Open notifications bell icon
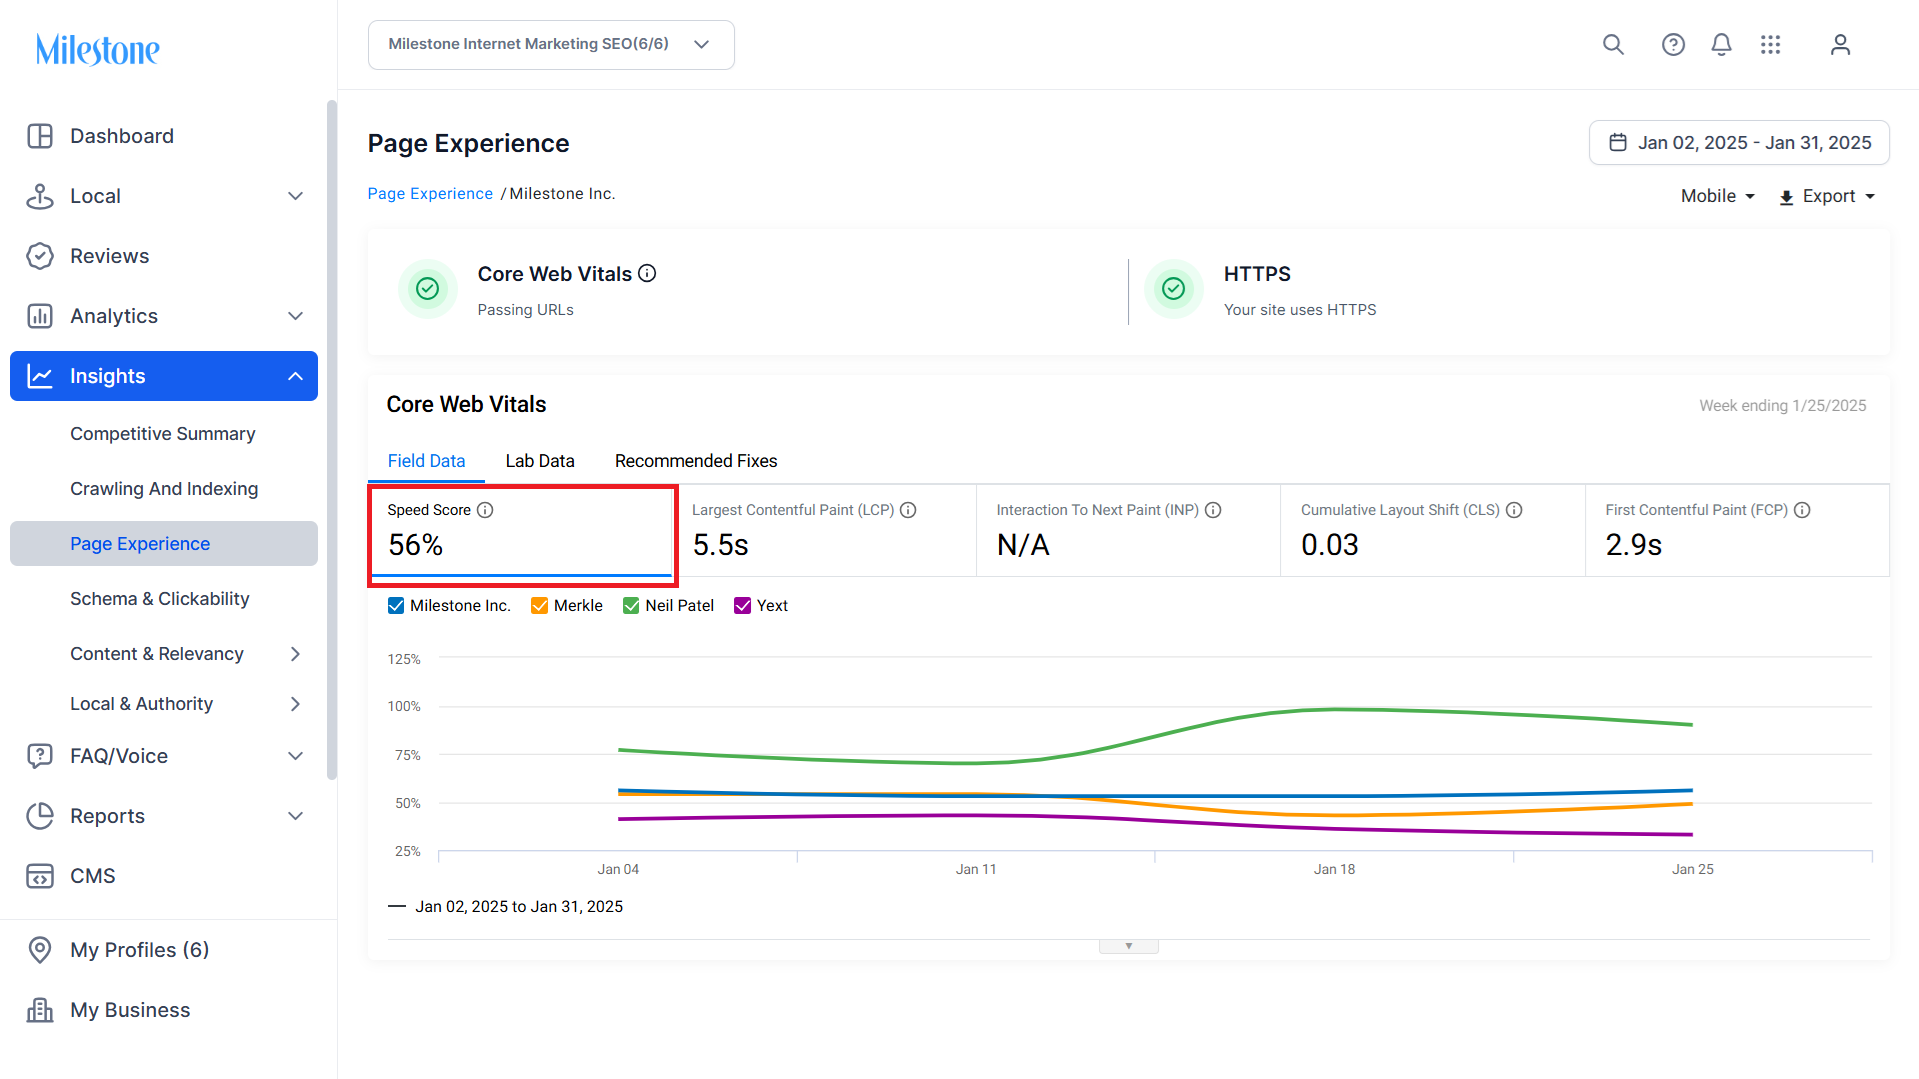Screen dimensions: 1919x1079 coord(1721,45)
